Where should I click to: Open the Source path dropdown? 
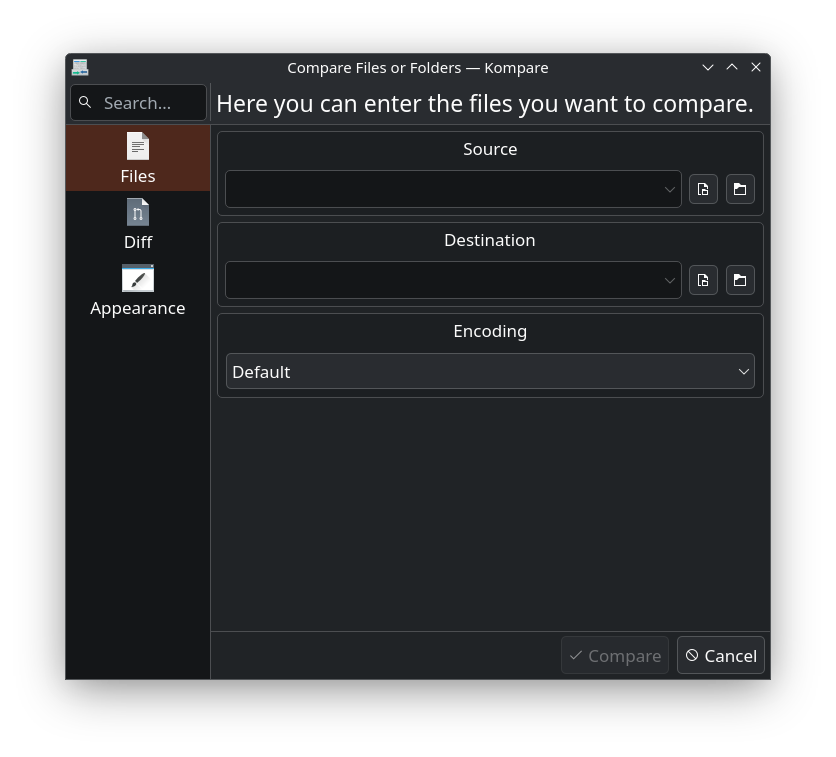[669, 189]
